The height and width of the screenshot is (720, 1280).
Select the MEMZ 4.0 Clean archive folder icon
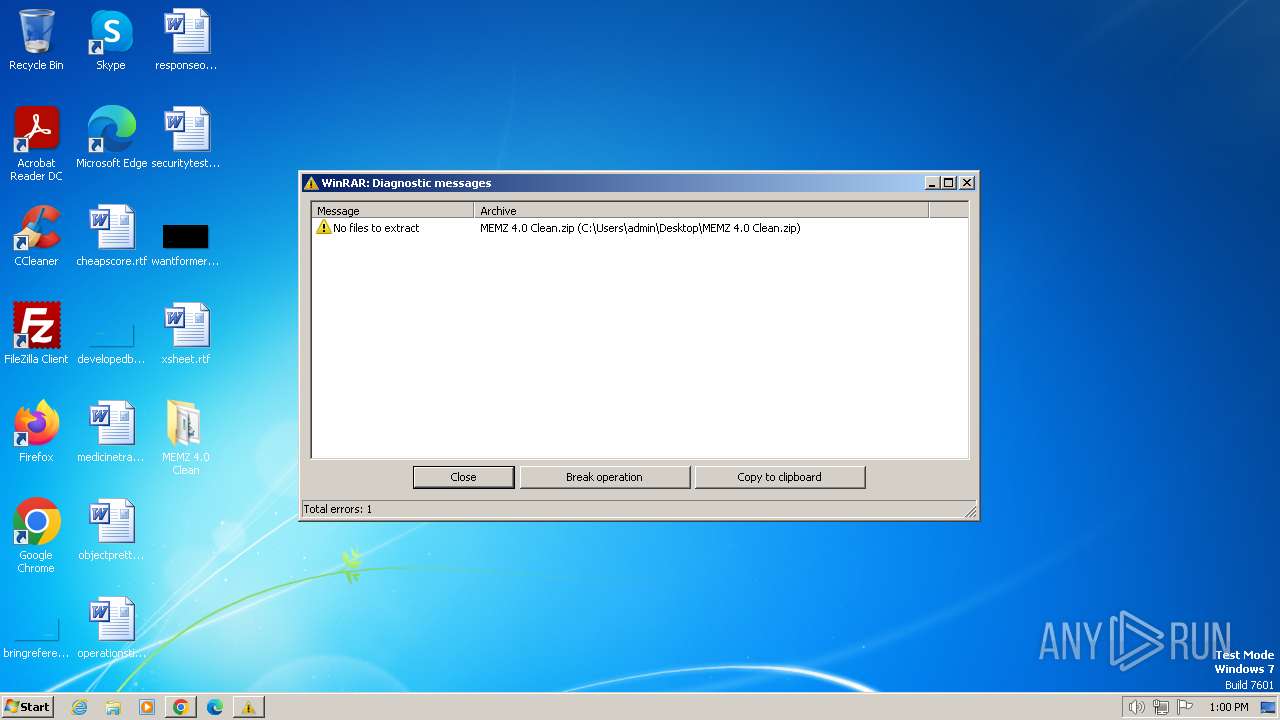[186, 437]
